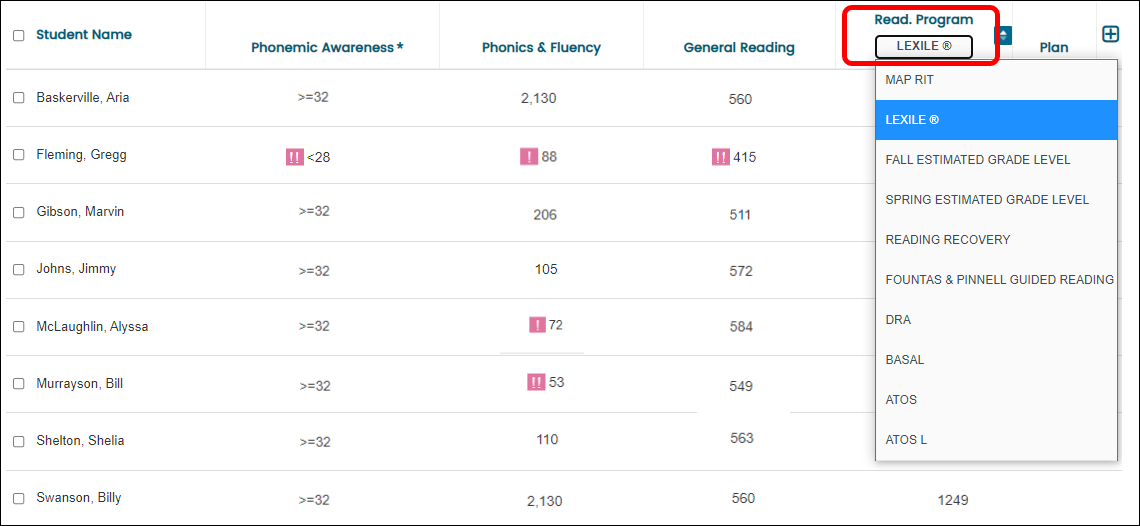Select the checkbox for Gibson, Marvin
Screen dimensions: 1140x526
pos(19,212)
